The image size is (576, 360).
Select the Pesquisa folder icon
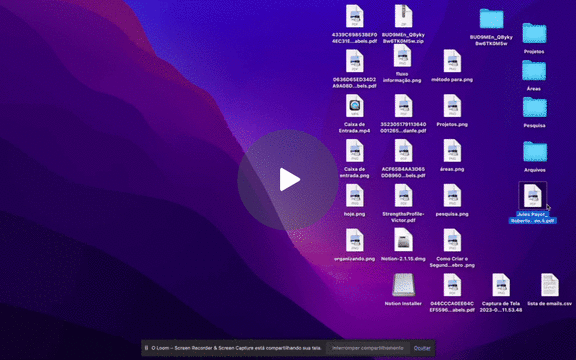pyautogui.click(x=534, y=107)
